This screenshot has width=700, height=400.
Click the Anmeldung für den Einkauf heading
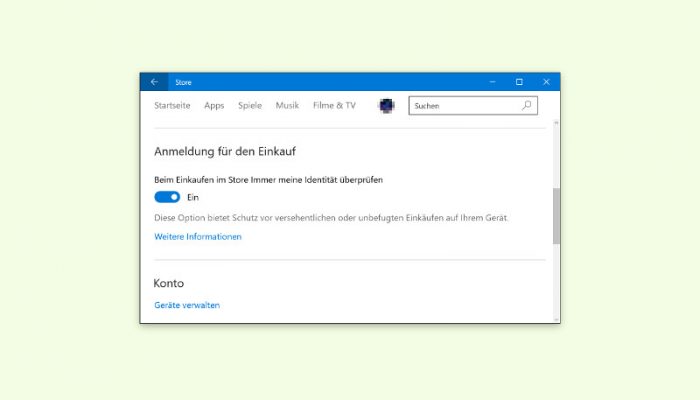(x=225, y=151)
